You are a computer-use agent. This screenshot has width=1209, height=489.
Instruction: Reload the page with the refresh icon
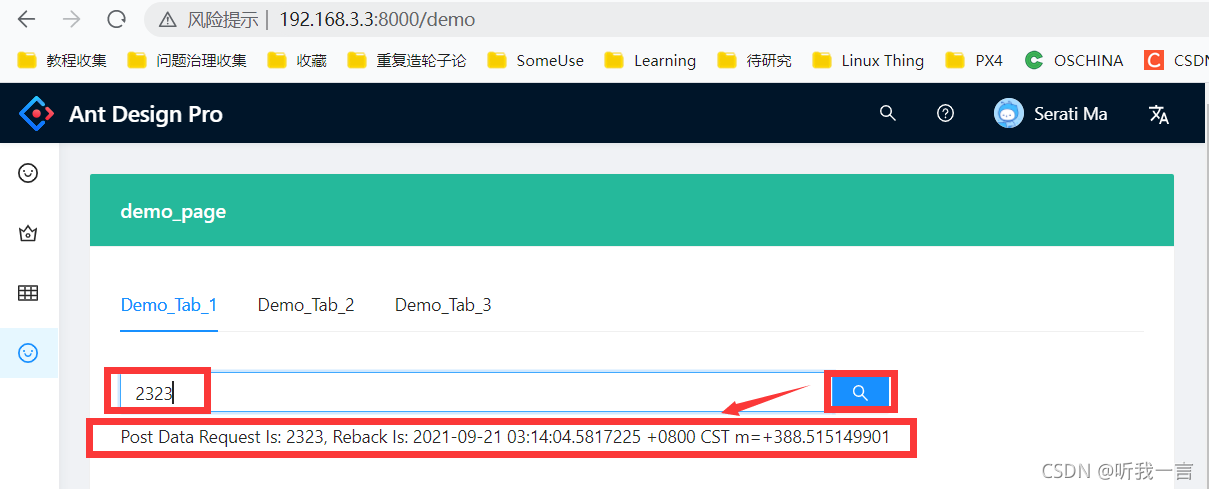tap(116, 19)
